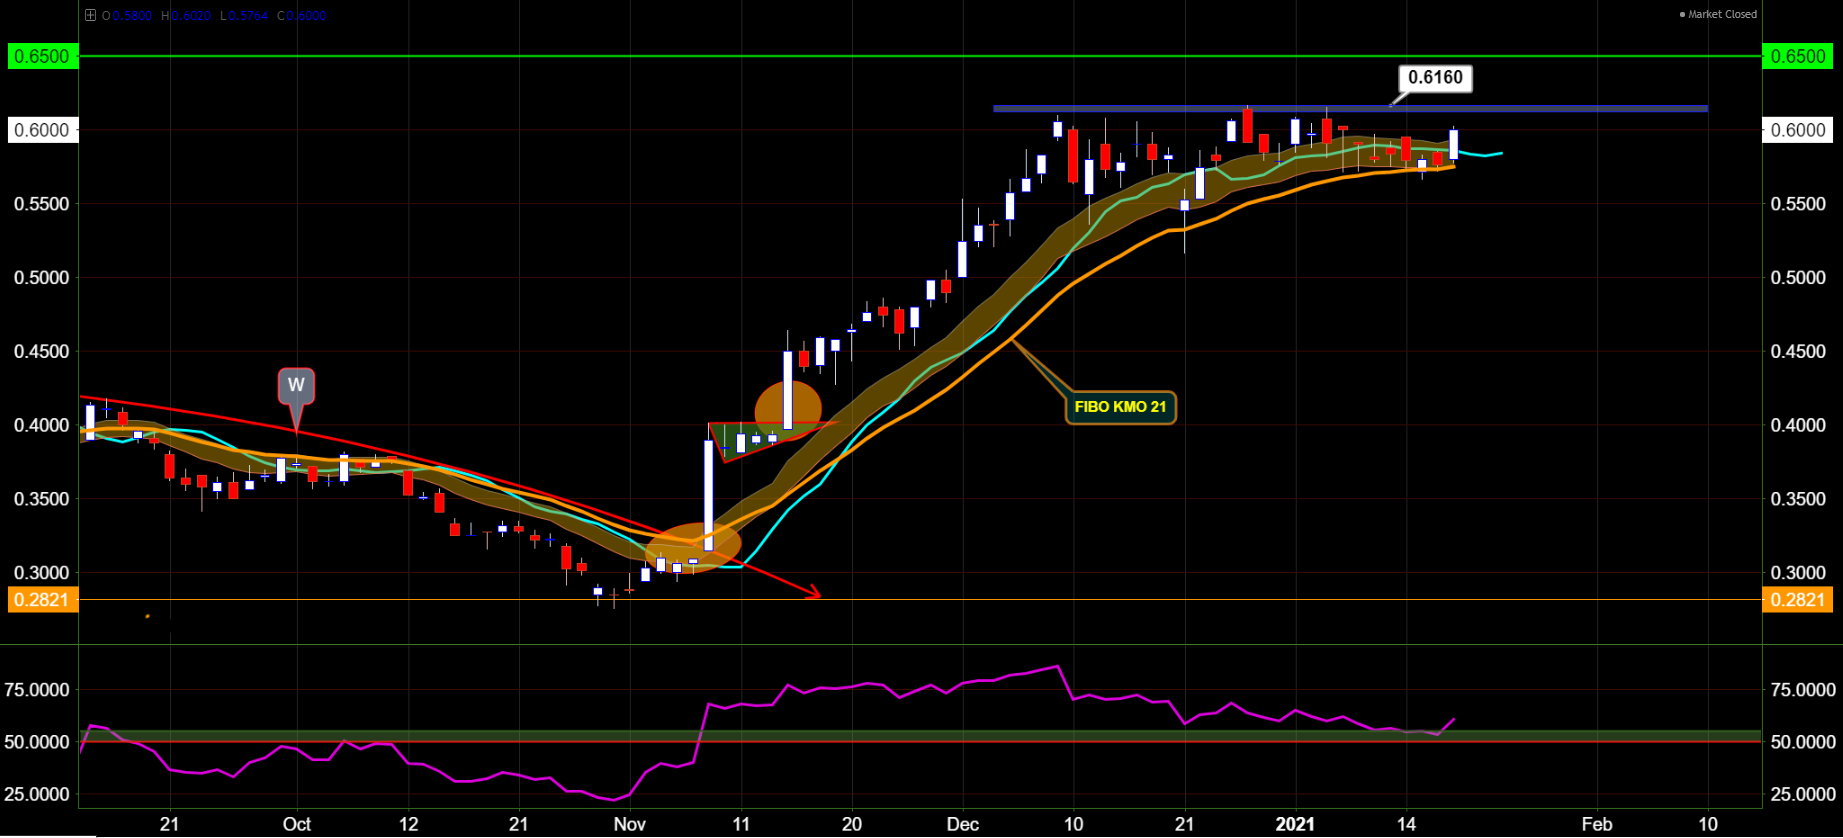
Task: Click 50.0000 on the left RSI scale
Action: [x=38, y=742]
